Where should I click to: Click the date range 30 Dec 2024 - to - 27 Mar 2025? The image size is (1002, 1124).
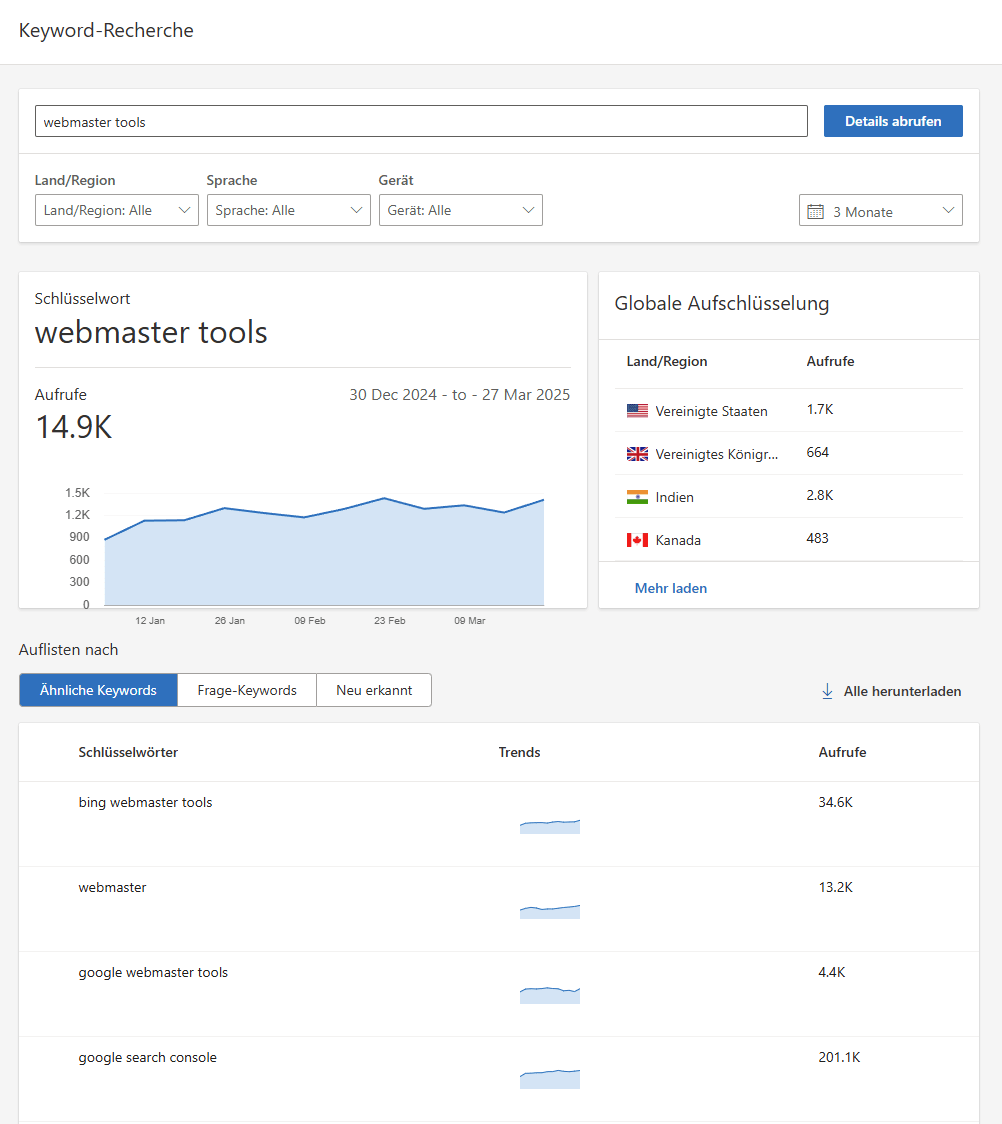pyautogui.click(x=459, y=394)
